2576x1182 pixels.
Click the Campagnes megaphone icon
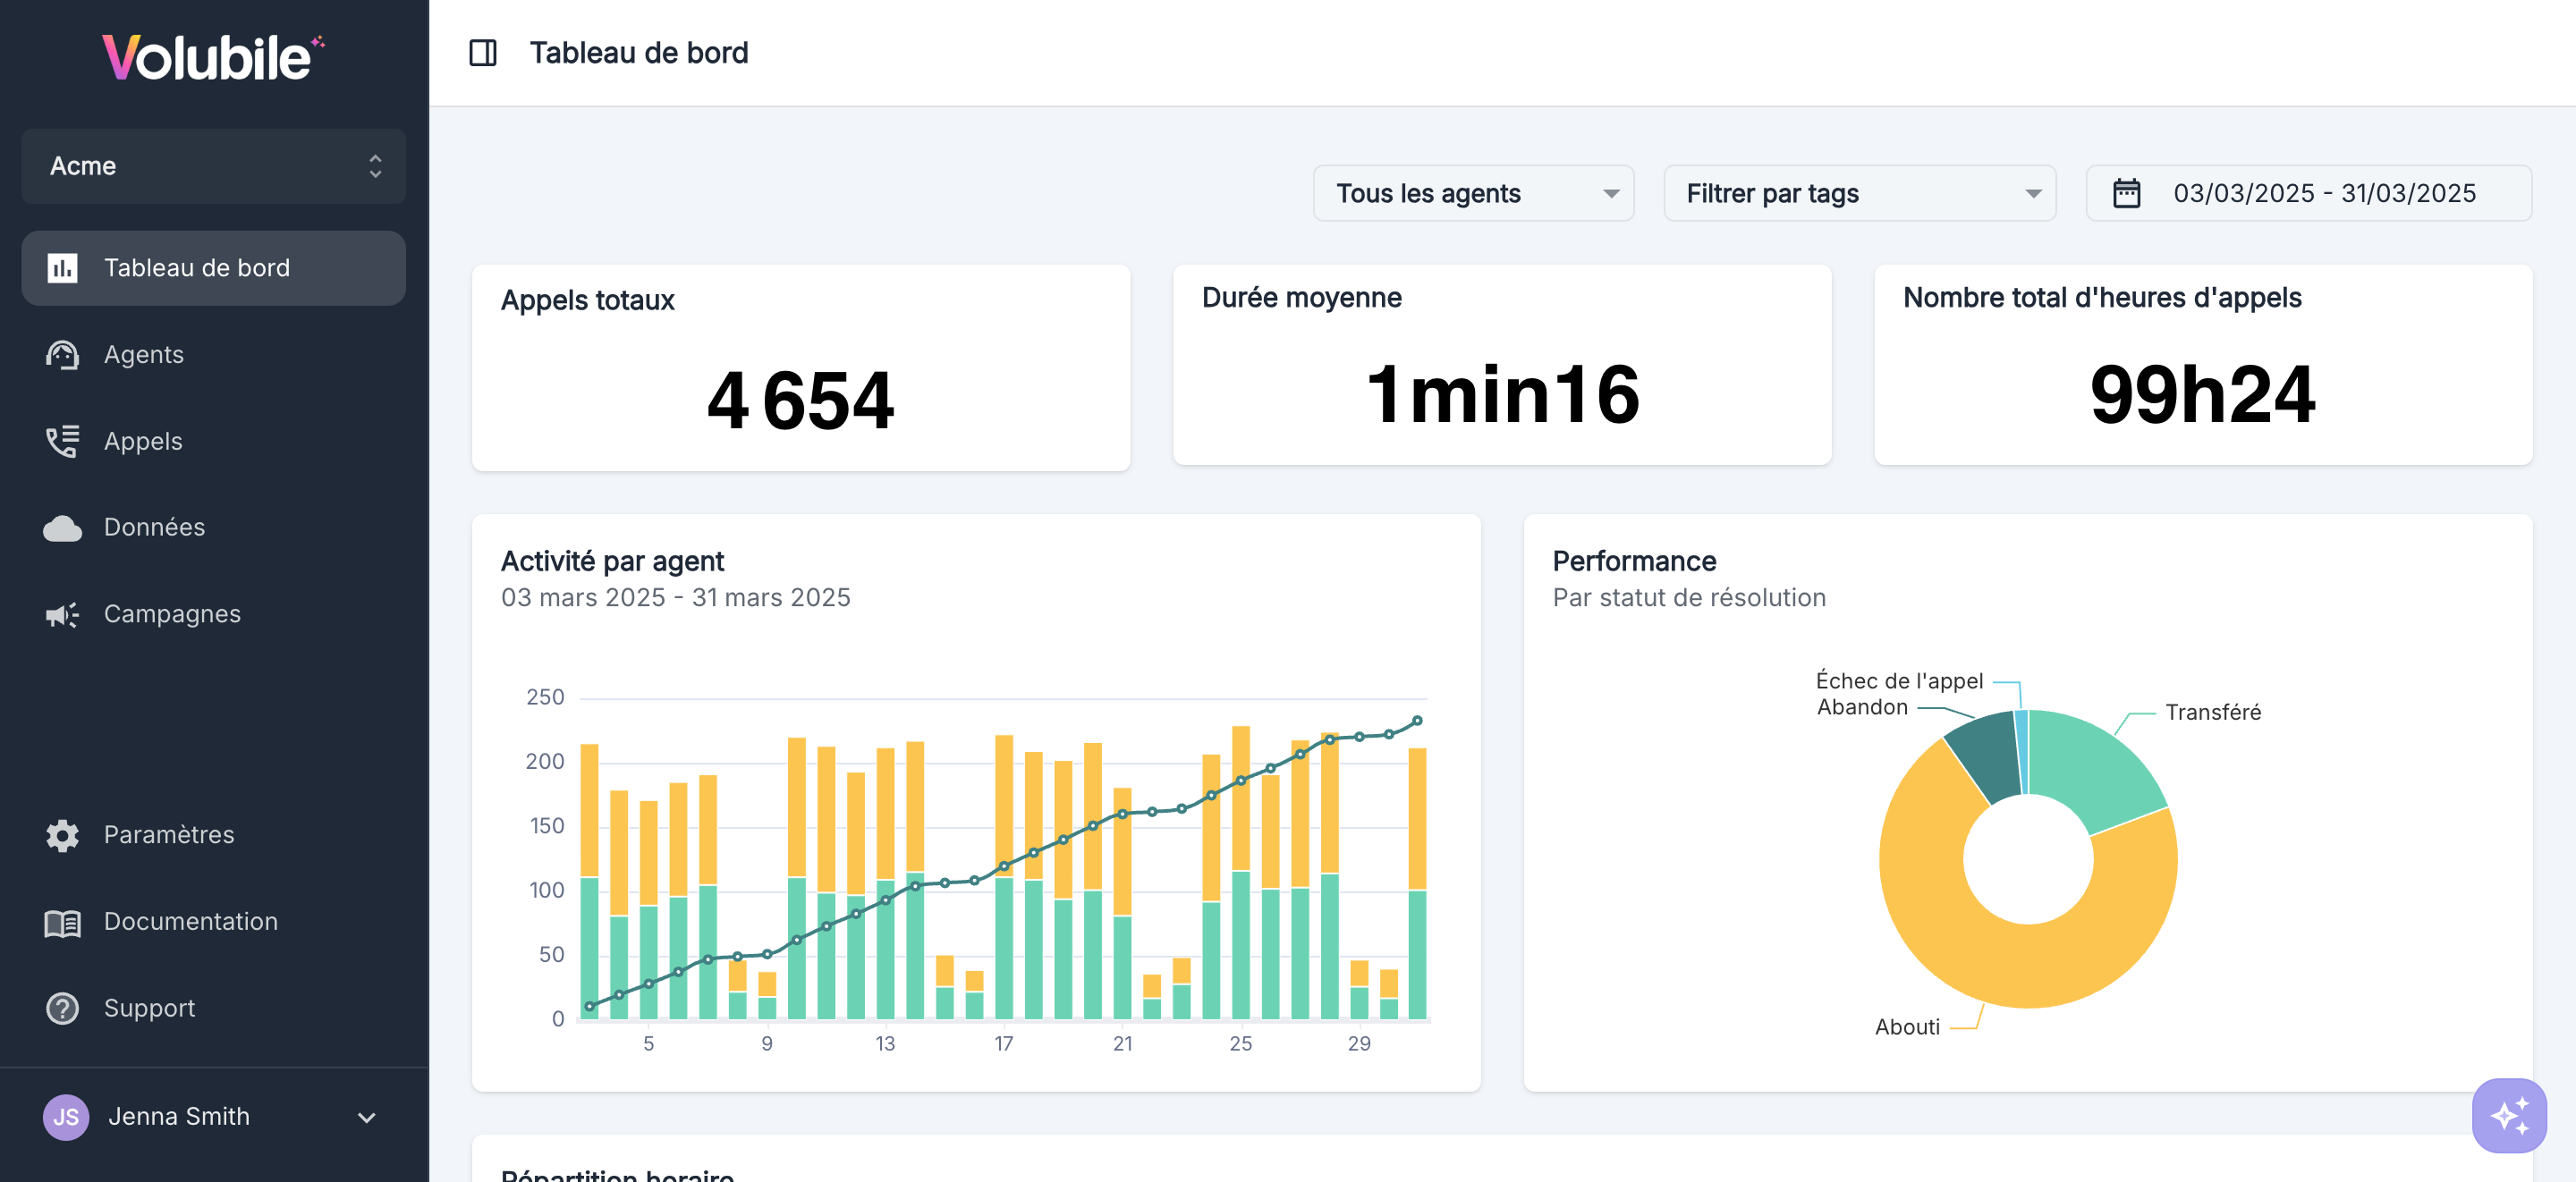tap(62, 614)
